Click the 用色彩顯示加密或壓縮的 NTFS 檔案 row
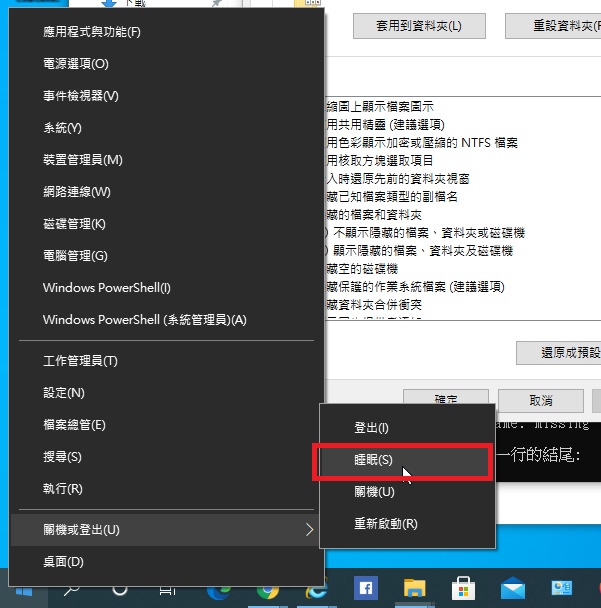 point(422,143)
